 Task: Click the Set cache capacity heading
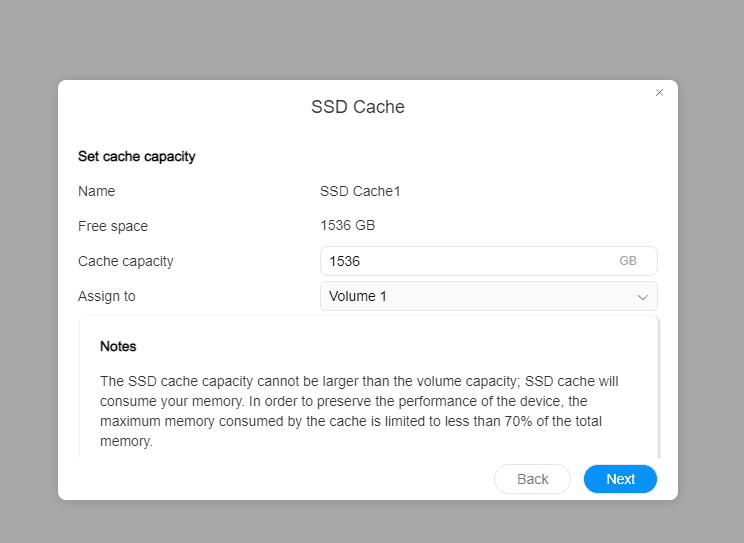(136, 157)
